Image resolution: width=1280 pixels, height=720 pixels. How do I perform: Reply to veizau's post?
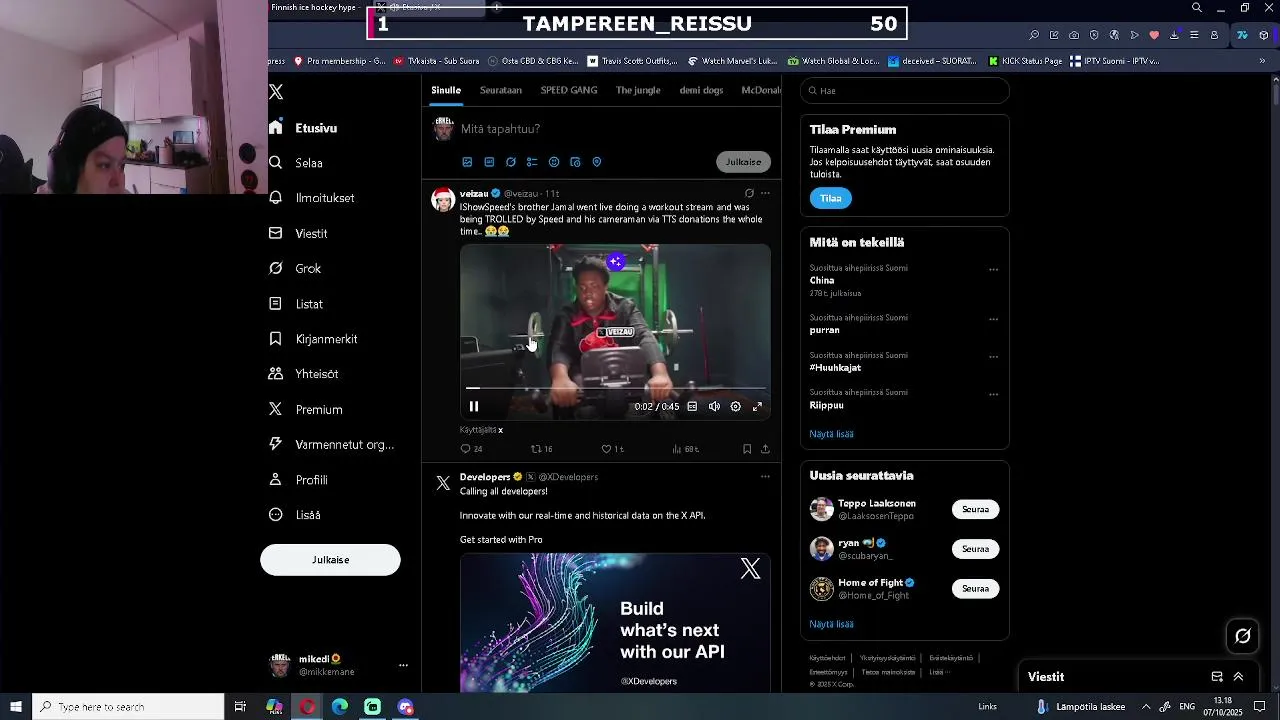pyautogui.click(x=470, y=449)
